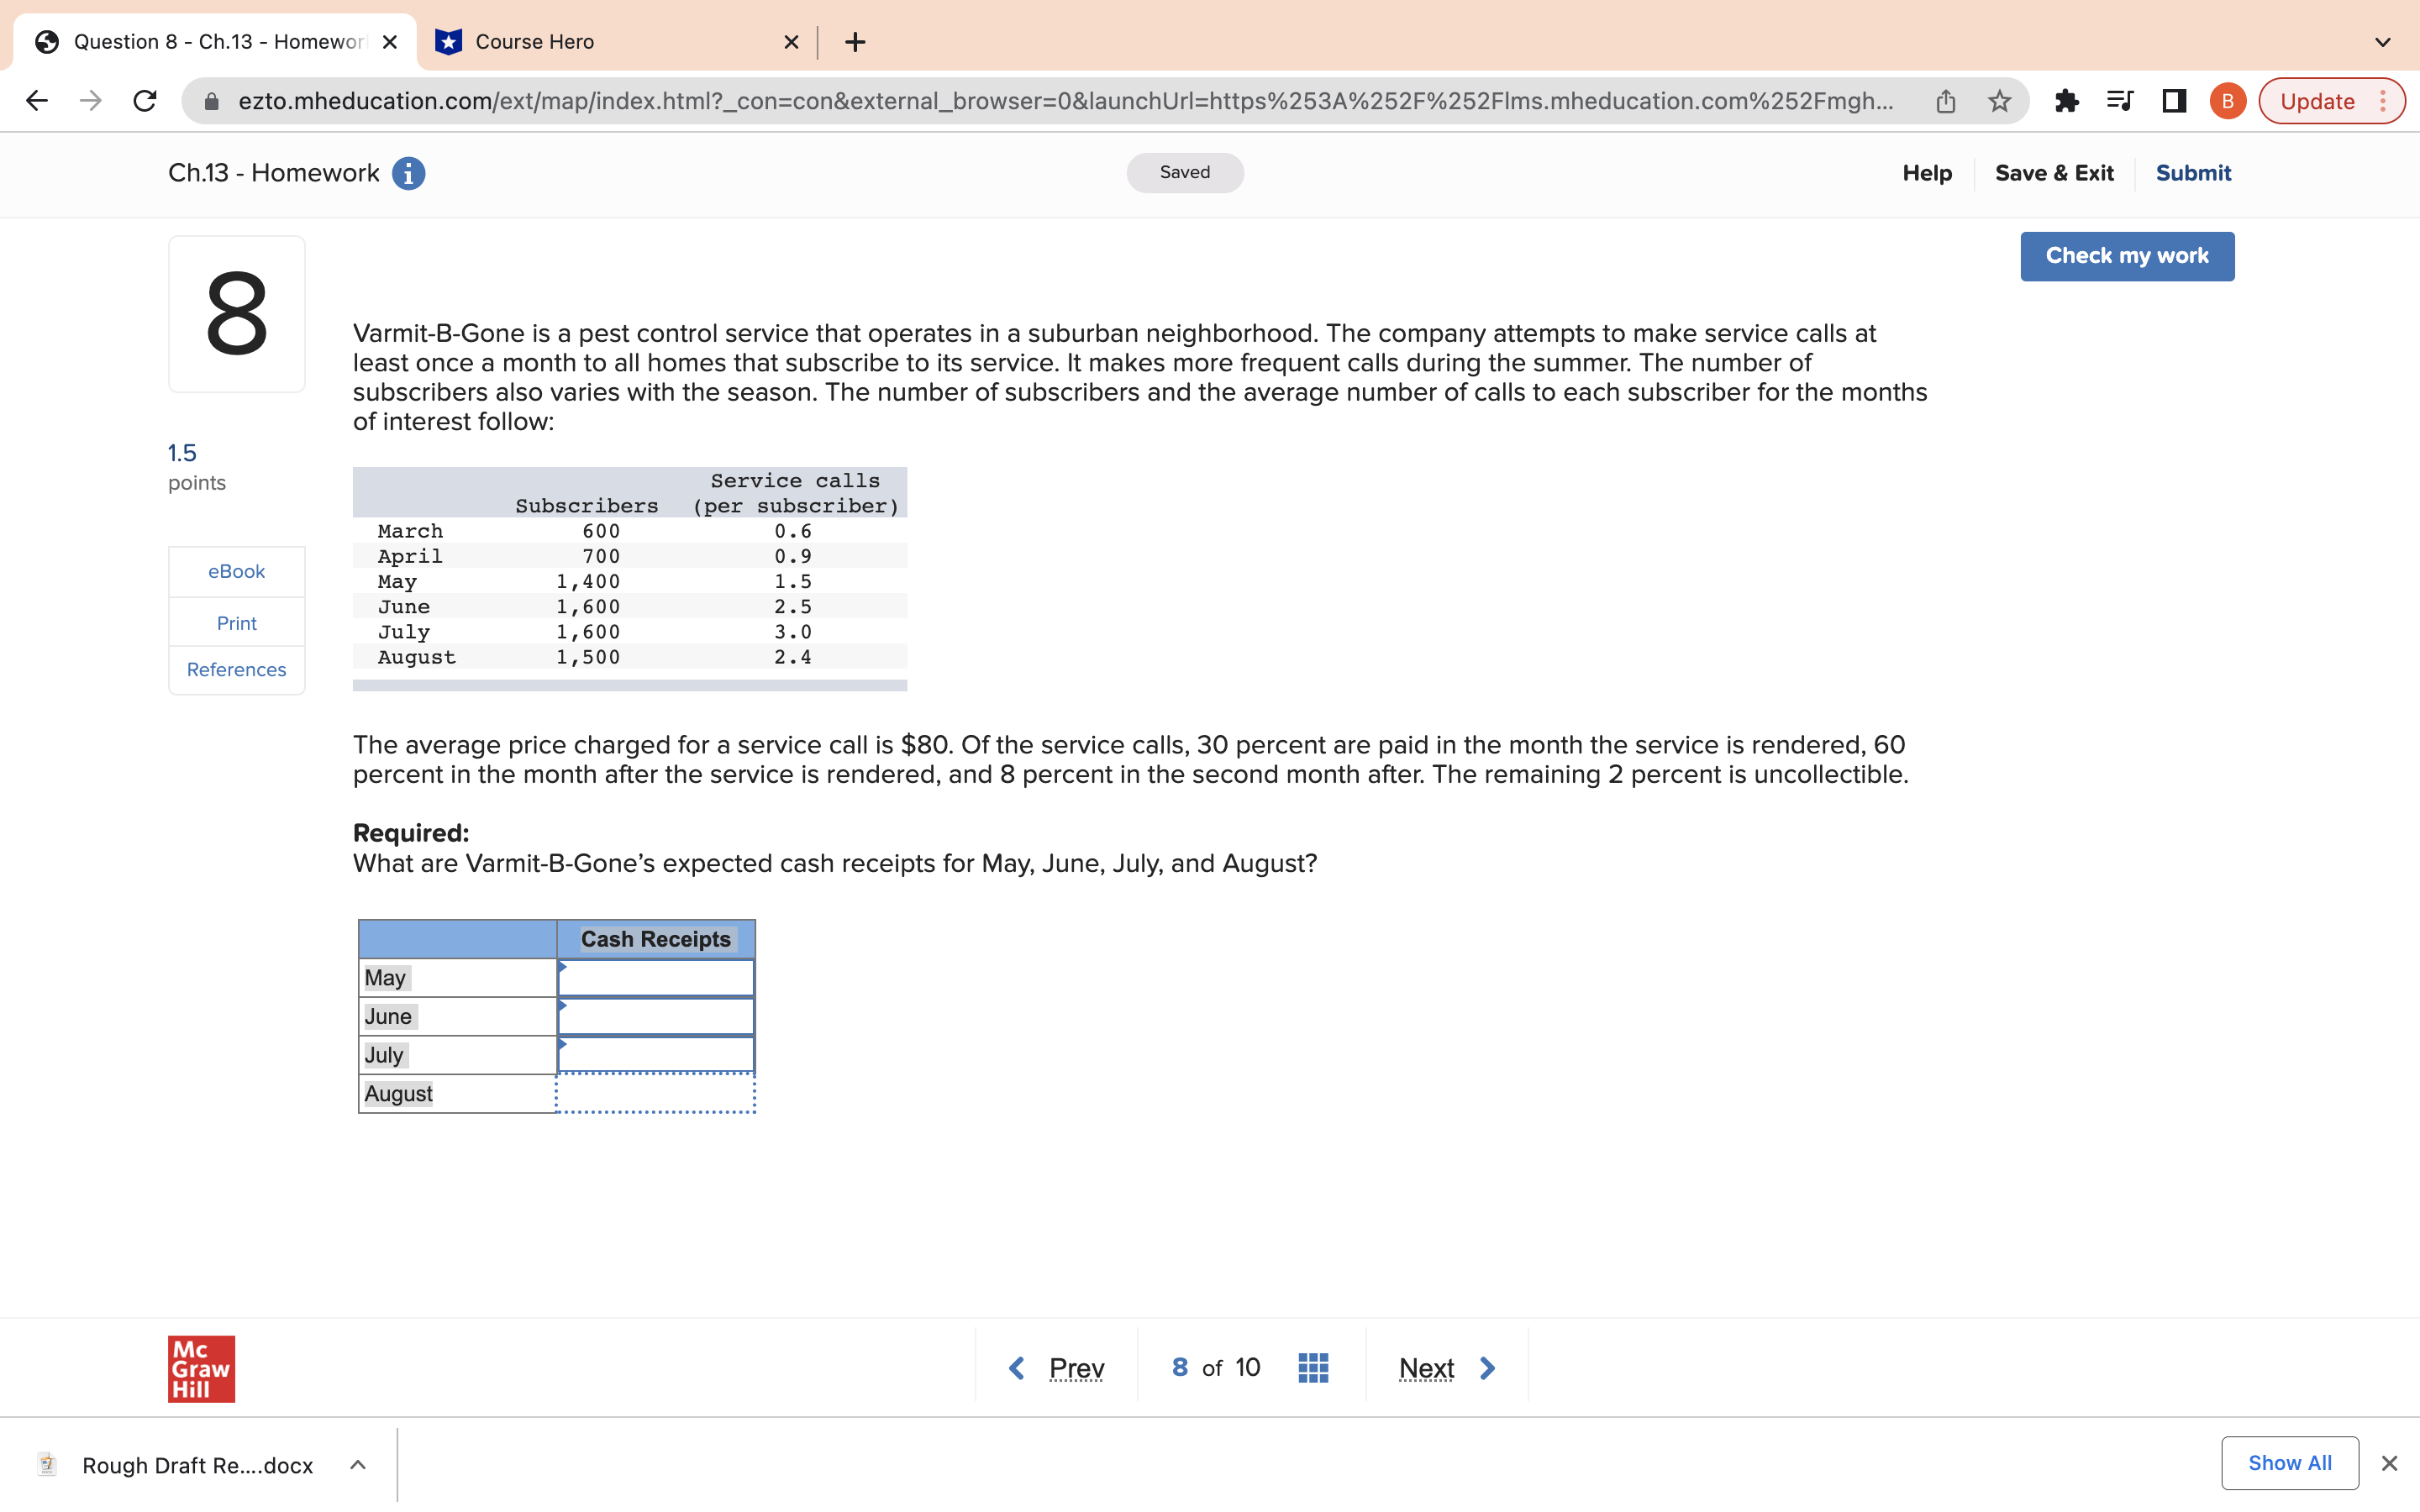Open the References link
This screenshot has width=2420, height=1512.
(x=236, y=669)
